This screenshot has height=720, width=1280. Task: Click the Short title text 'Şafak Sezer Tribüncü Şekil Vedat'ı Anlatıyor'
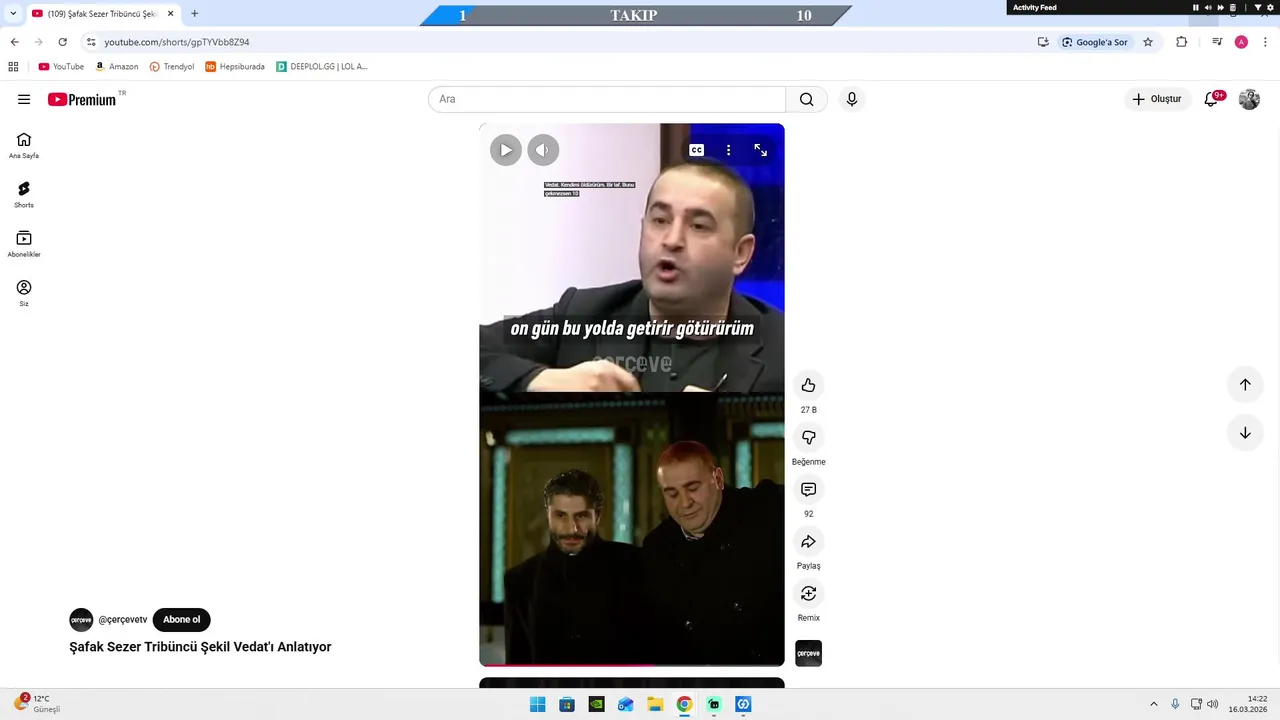tap(200, 647)
